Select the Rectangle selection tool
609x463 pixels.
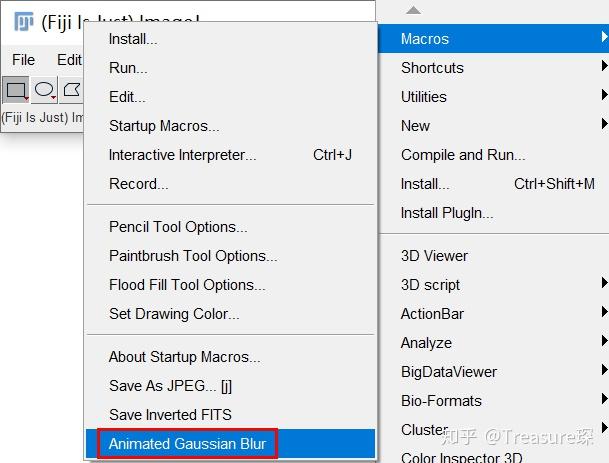coord(16,90)
